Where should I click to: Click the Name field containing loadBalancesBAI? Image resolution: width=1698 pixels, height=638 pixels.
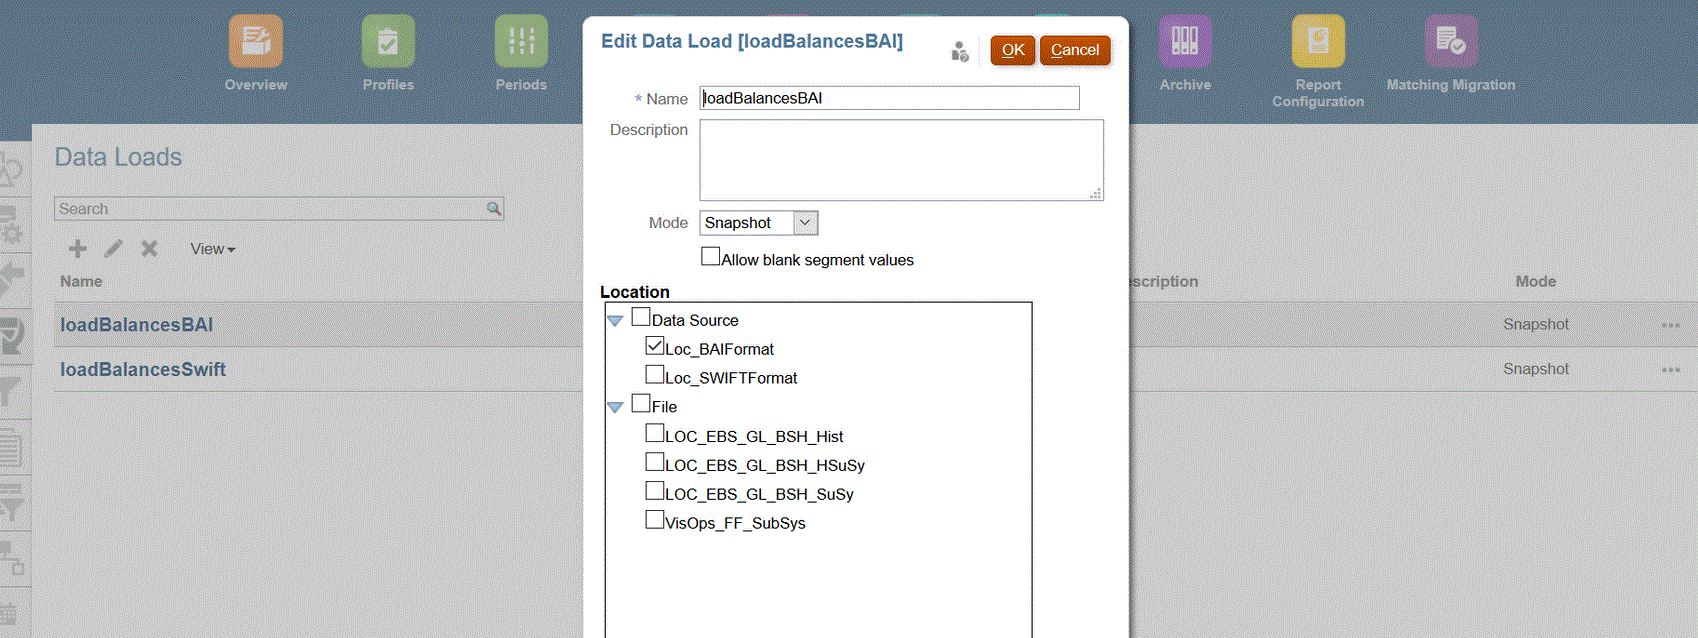[x=889, y=98]
